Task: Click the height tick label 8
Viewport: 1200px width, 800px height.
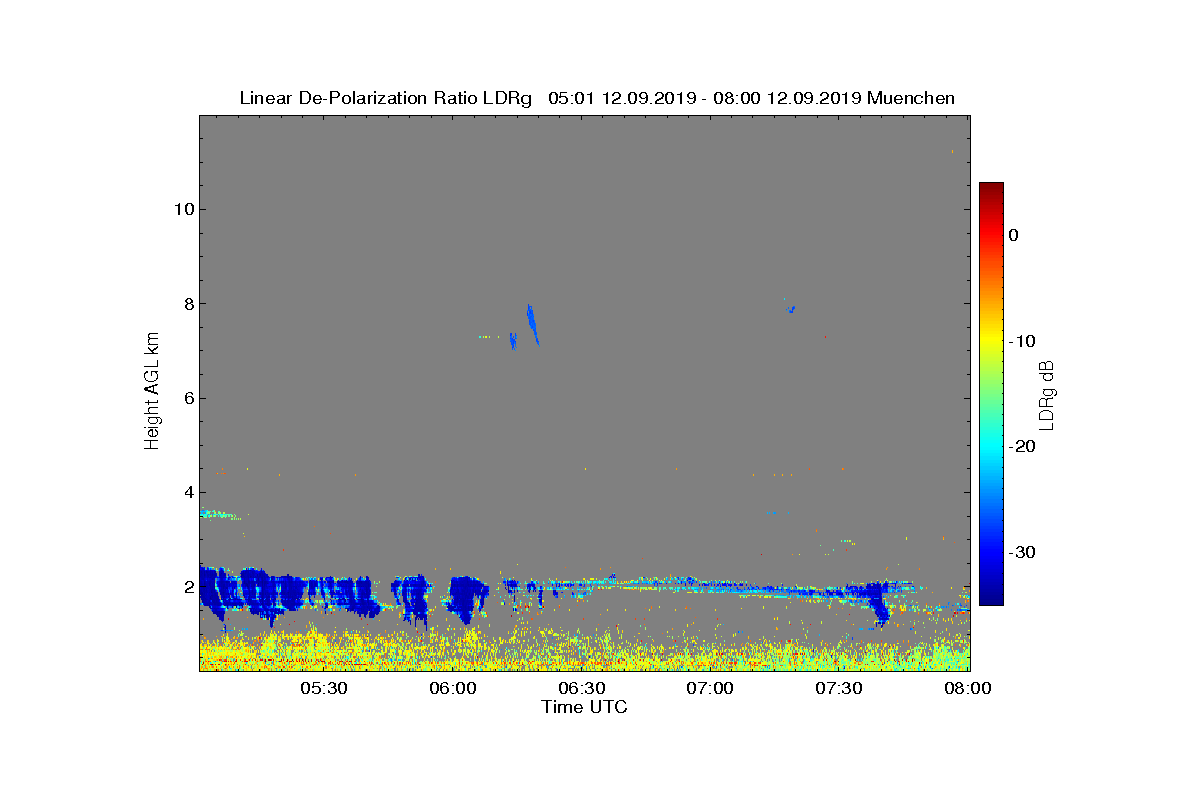Action: (x=187, y=304)
